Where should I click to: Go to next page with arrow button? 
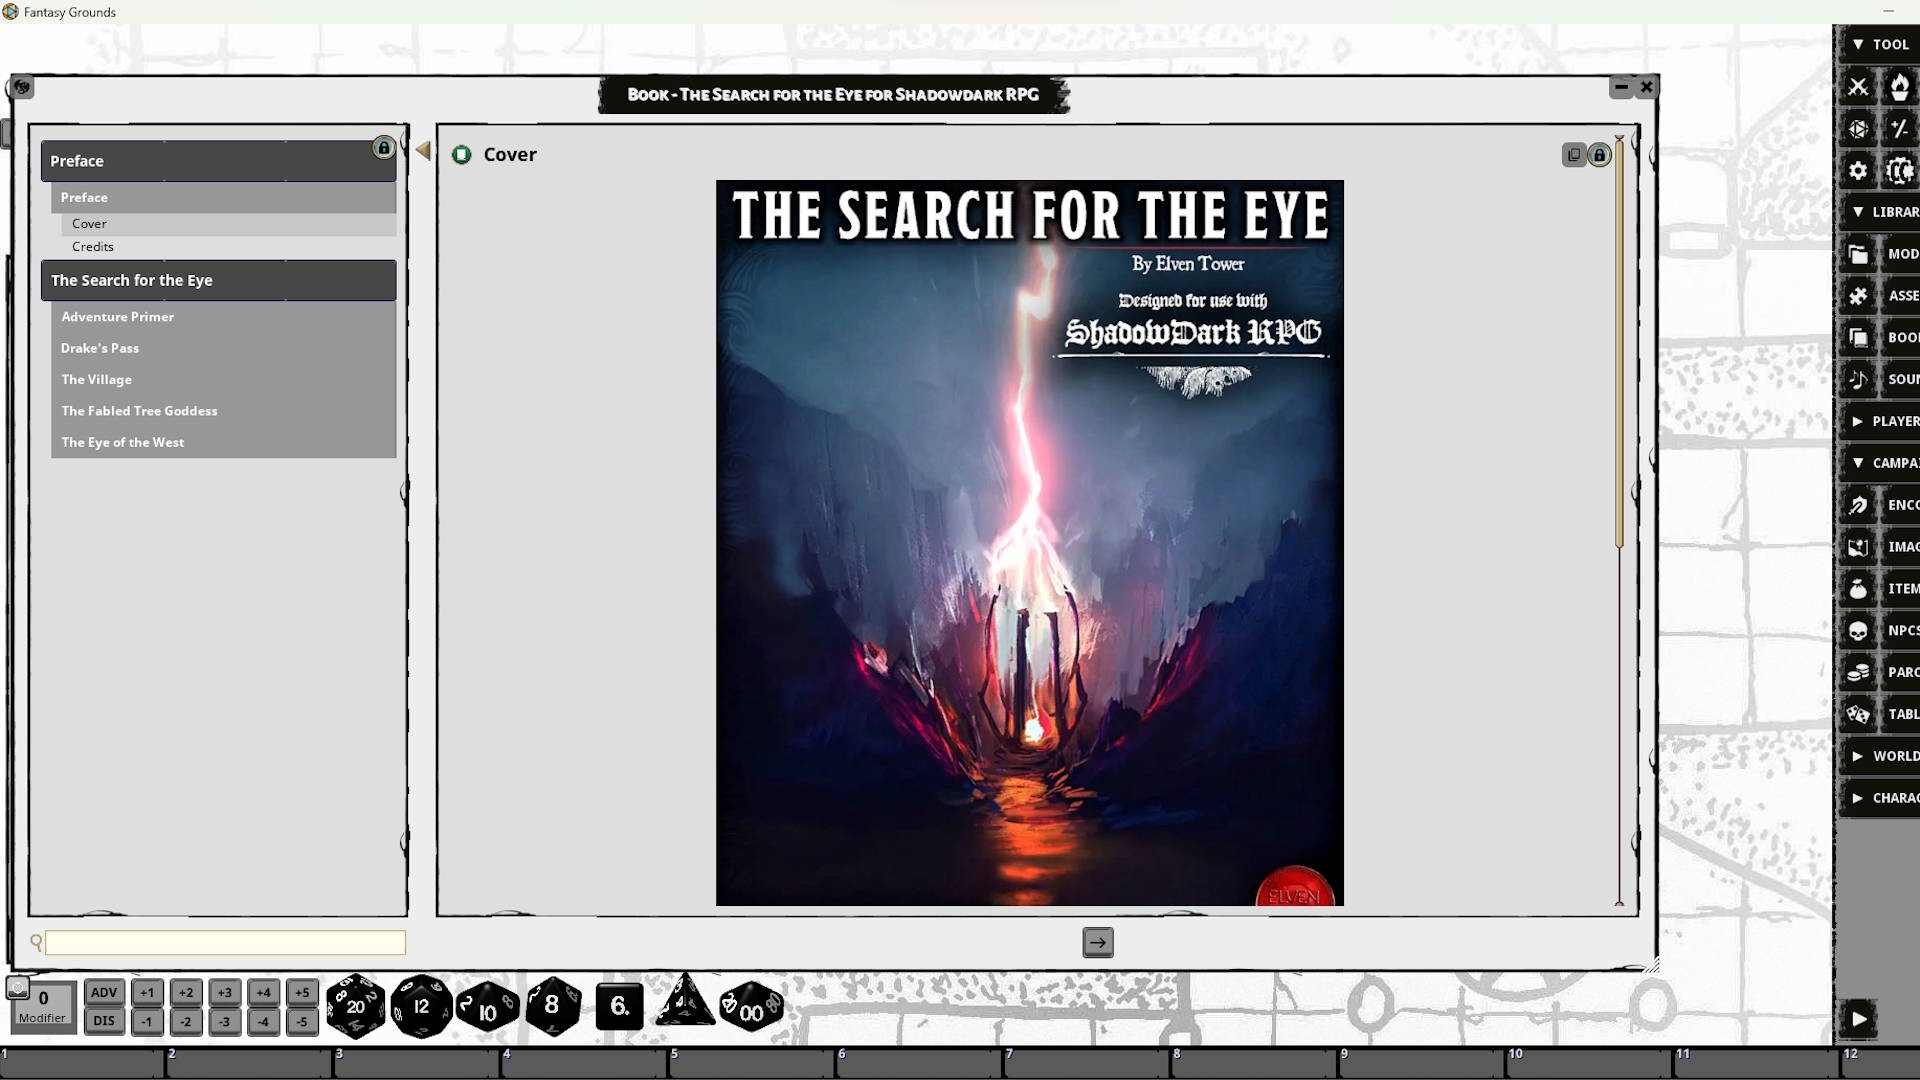click(x=1098, y=942)
